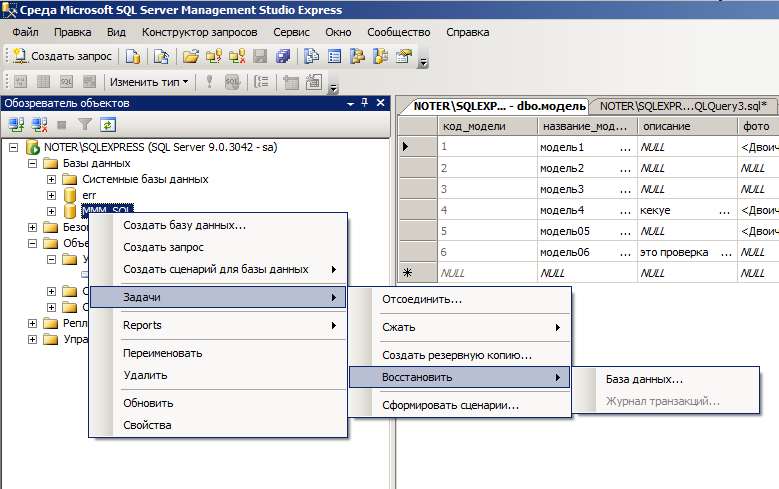The height and width of the screenshot is (489, 779).
Task: Choose Свойства from the context menu
Action: [x=218, y=425]
